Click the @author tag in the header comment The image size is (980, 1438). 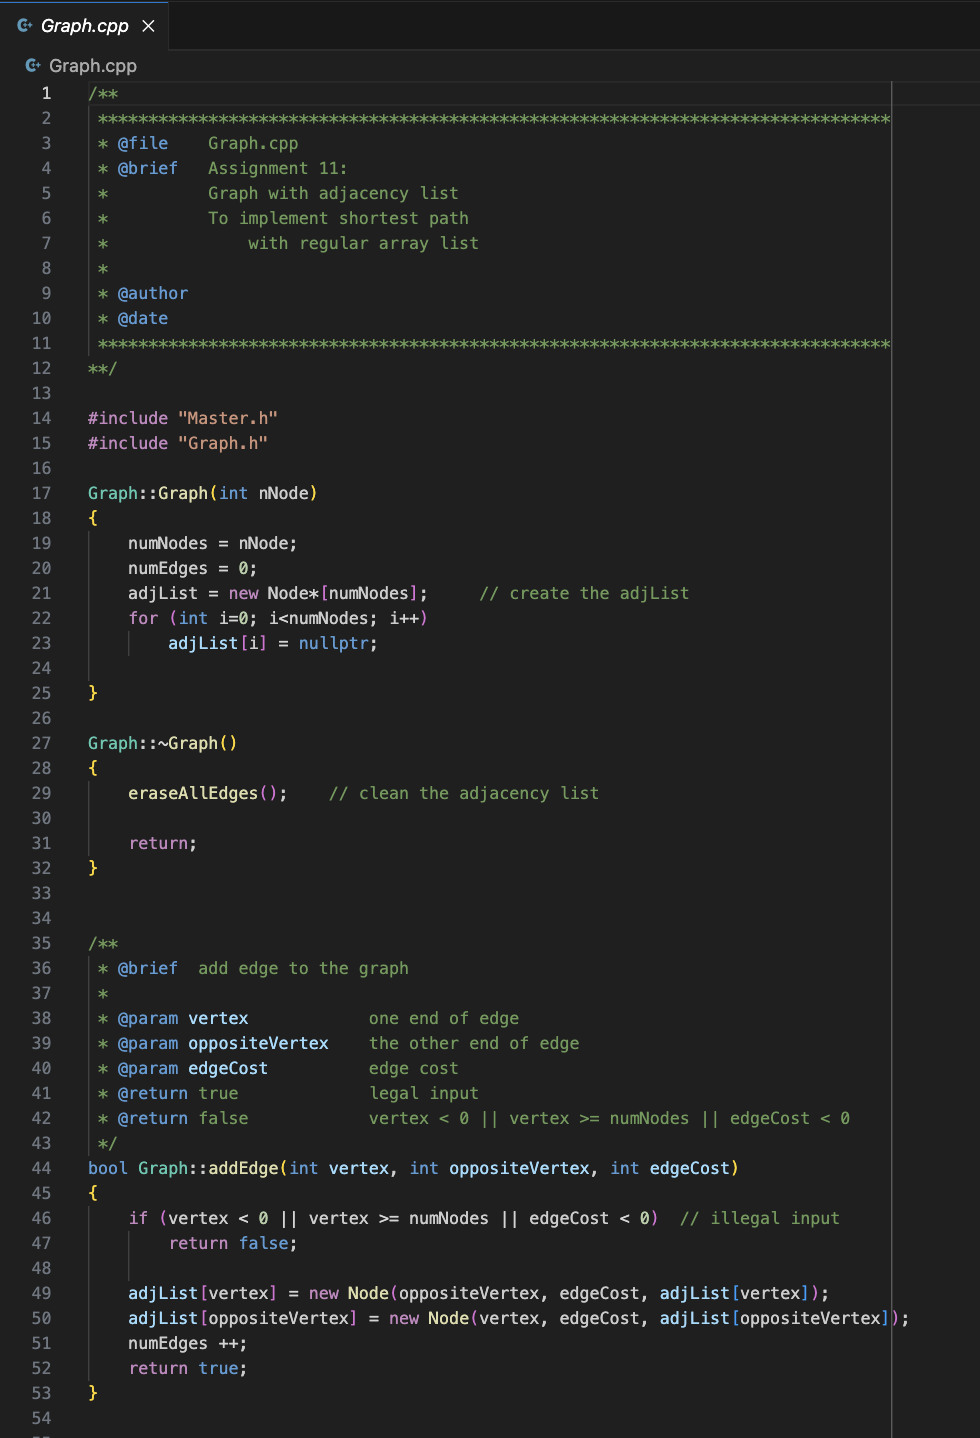pyautogui.click(x=152, y=293)
